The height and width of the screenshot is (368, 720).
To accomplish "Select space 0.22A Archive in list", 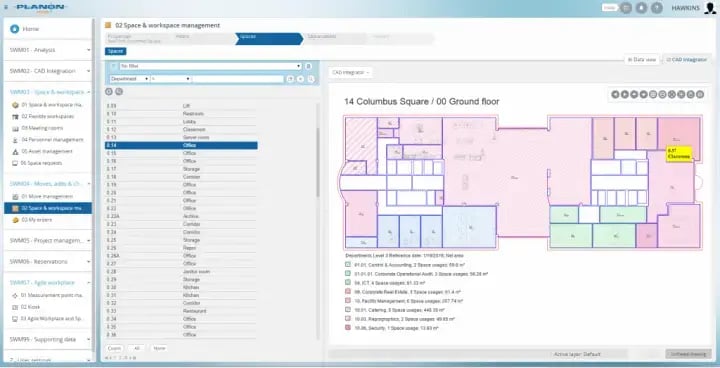I will pos(181,216).
